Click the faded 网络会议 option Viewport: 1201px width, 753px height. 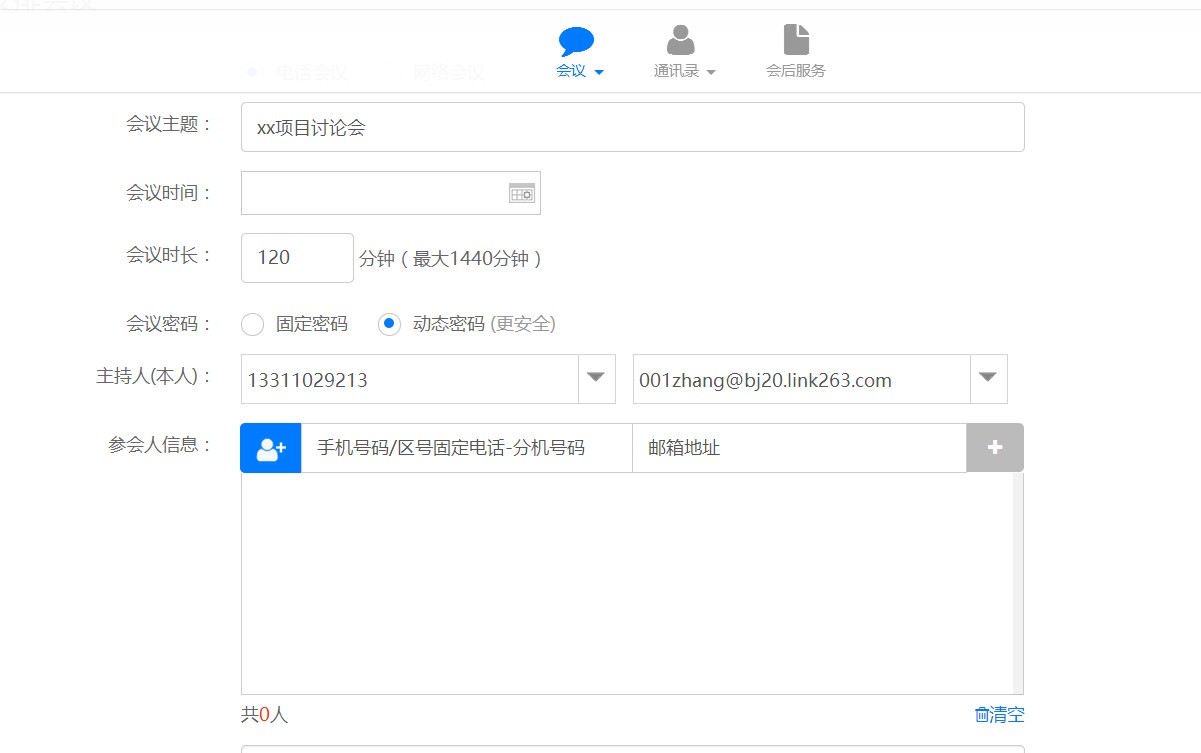coord(448,72)
